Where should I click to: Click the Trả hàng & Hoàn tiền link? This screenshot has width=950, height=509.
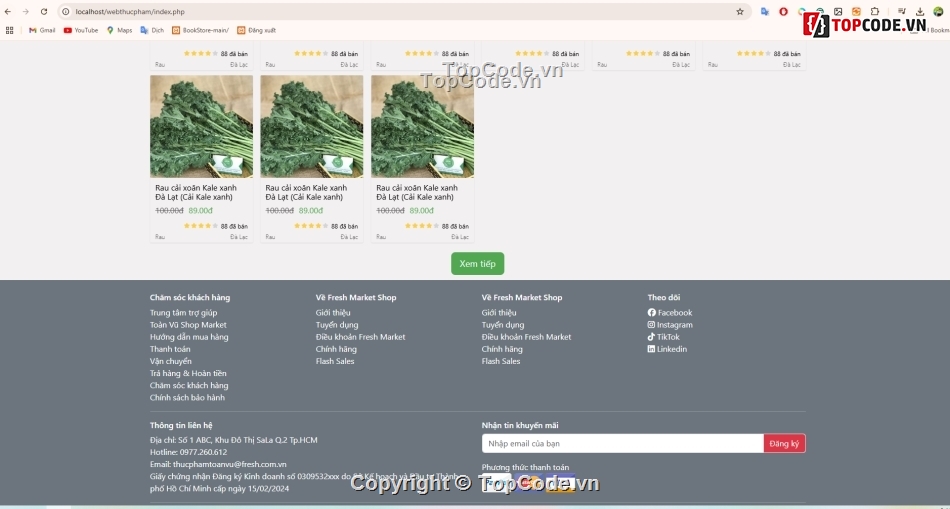click(x=188, y=373)
